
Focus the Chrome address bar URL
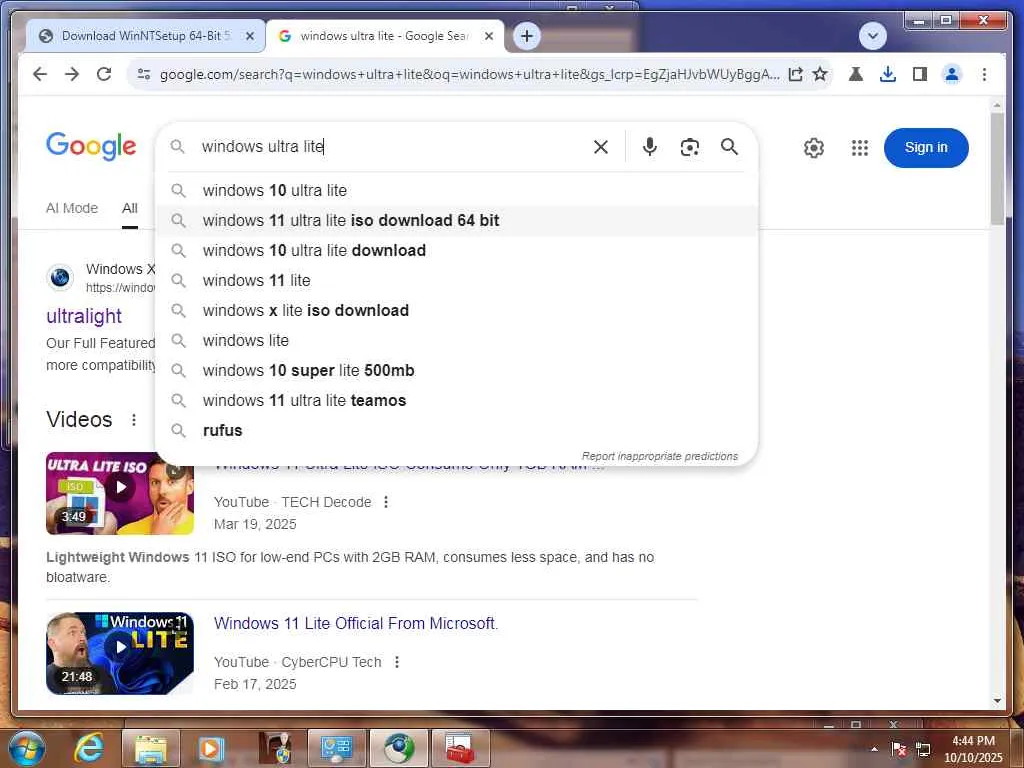click(x=469, y=74)
